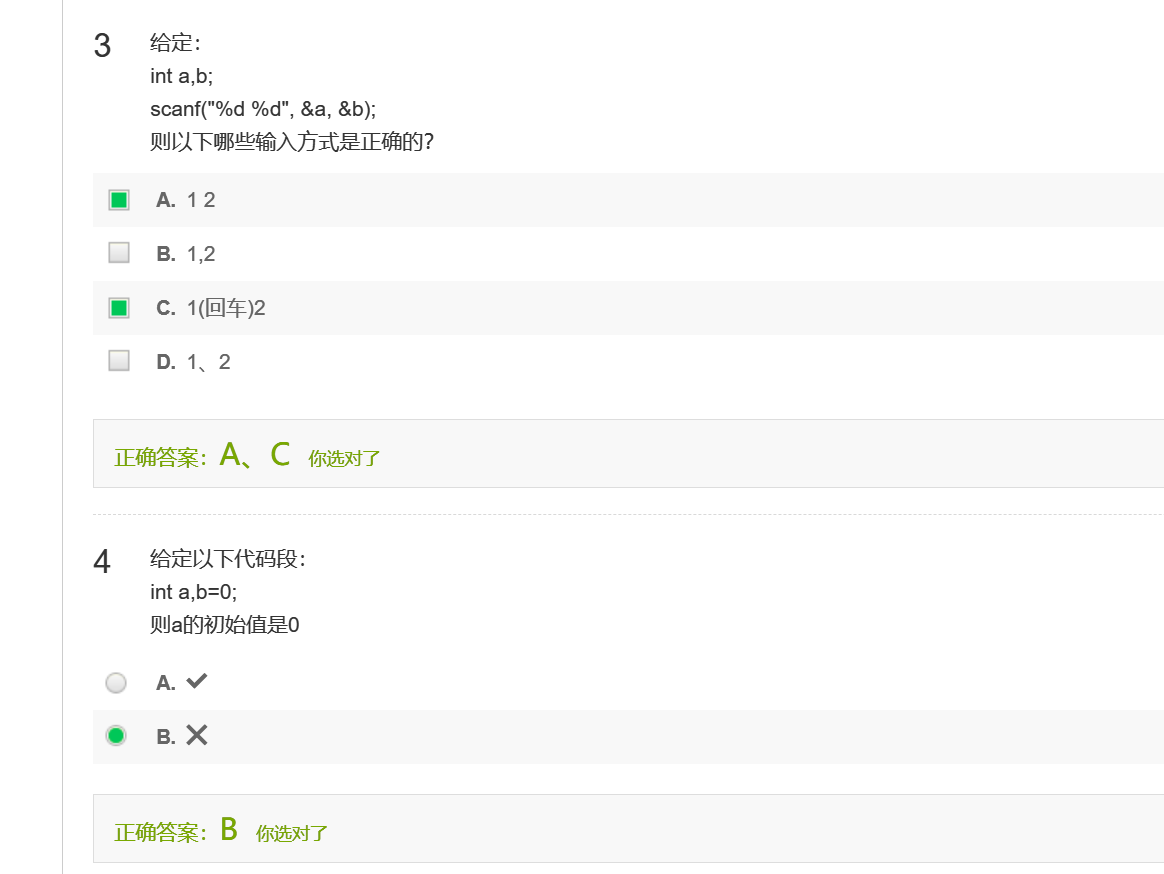Check option D checkbox with answer 1、2

coord(119,361)
